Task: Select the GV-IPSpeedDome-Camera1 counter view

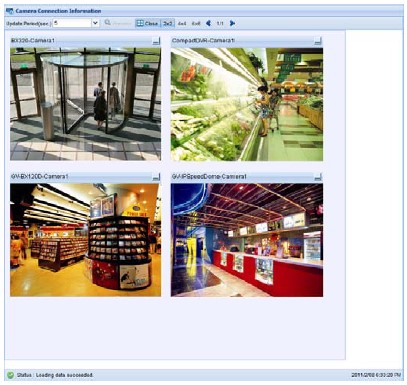Action: click(x=247, y=240)
